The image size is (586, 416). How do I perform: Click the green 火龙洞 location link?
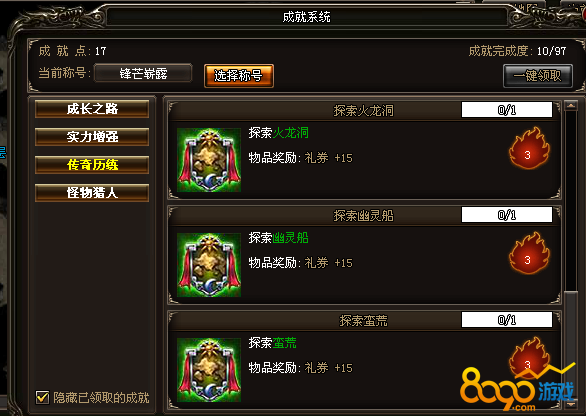point(290,133)
